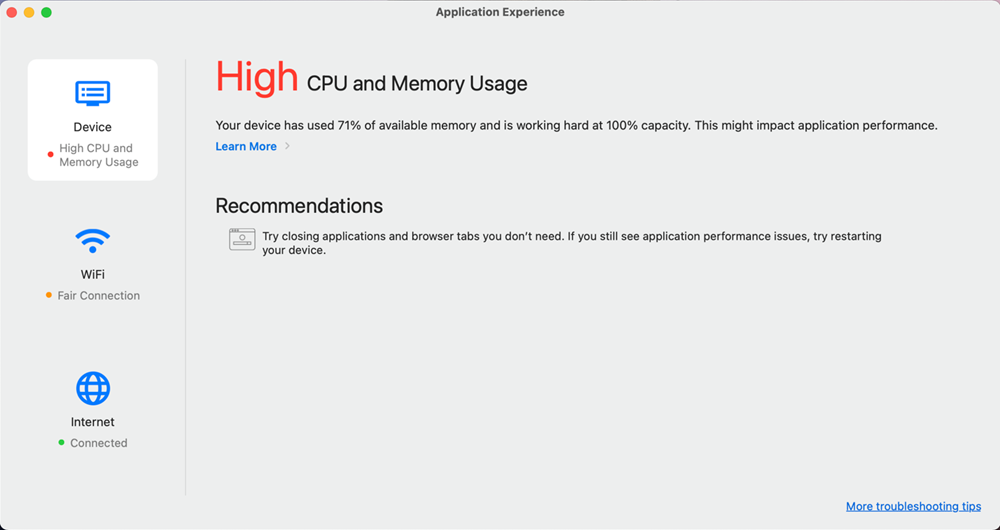Click the Fair Connection status text

click(99, 296)
